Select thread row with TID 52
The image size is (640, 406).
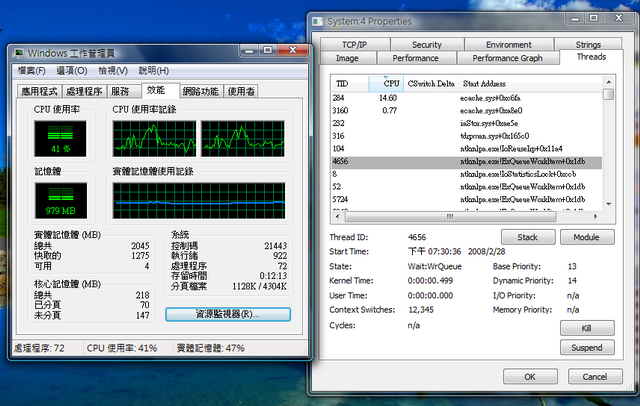tap(467, 187)
